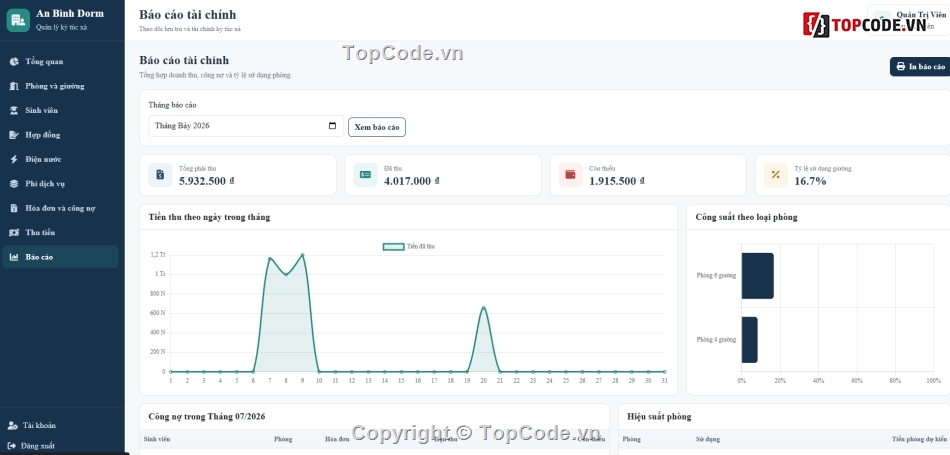This screenshot has height=455, width=950.
Task: Open the Tài khoản link
Action: [32, 425]
